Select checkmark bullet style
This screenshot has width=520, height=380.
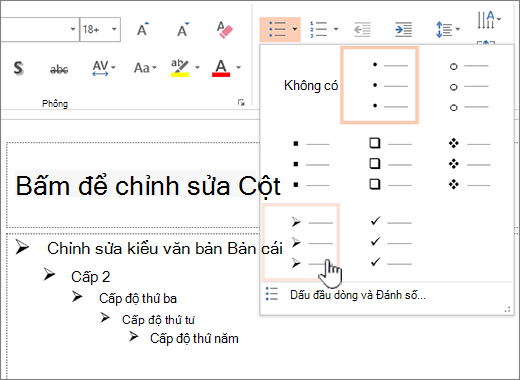(391, 242)
